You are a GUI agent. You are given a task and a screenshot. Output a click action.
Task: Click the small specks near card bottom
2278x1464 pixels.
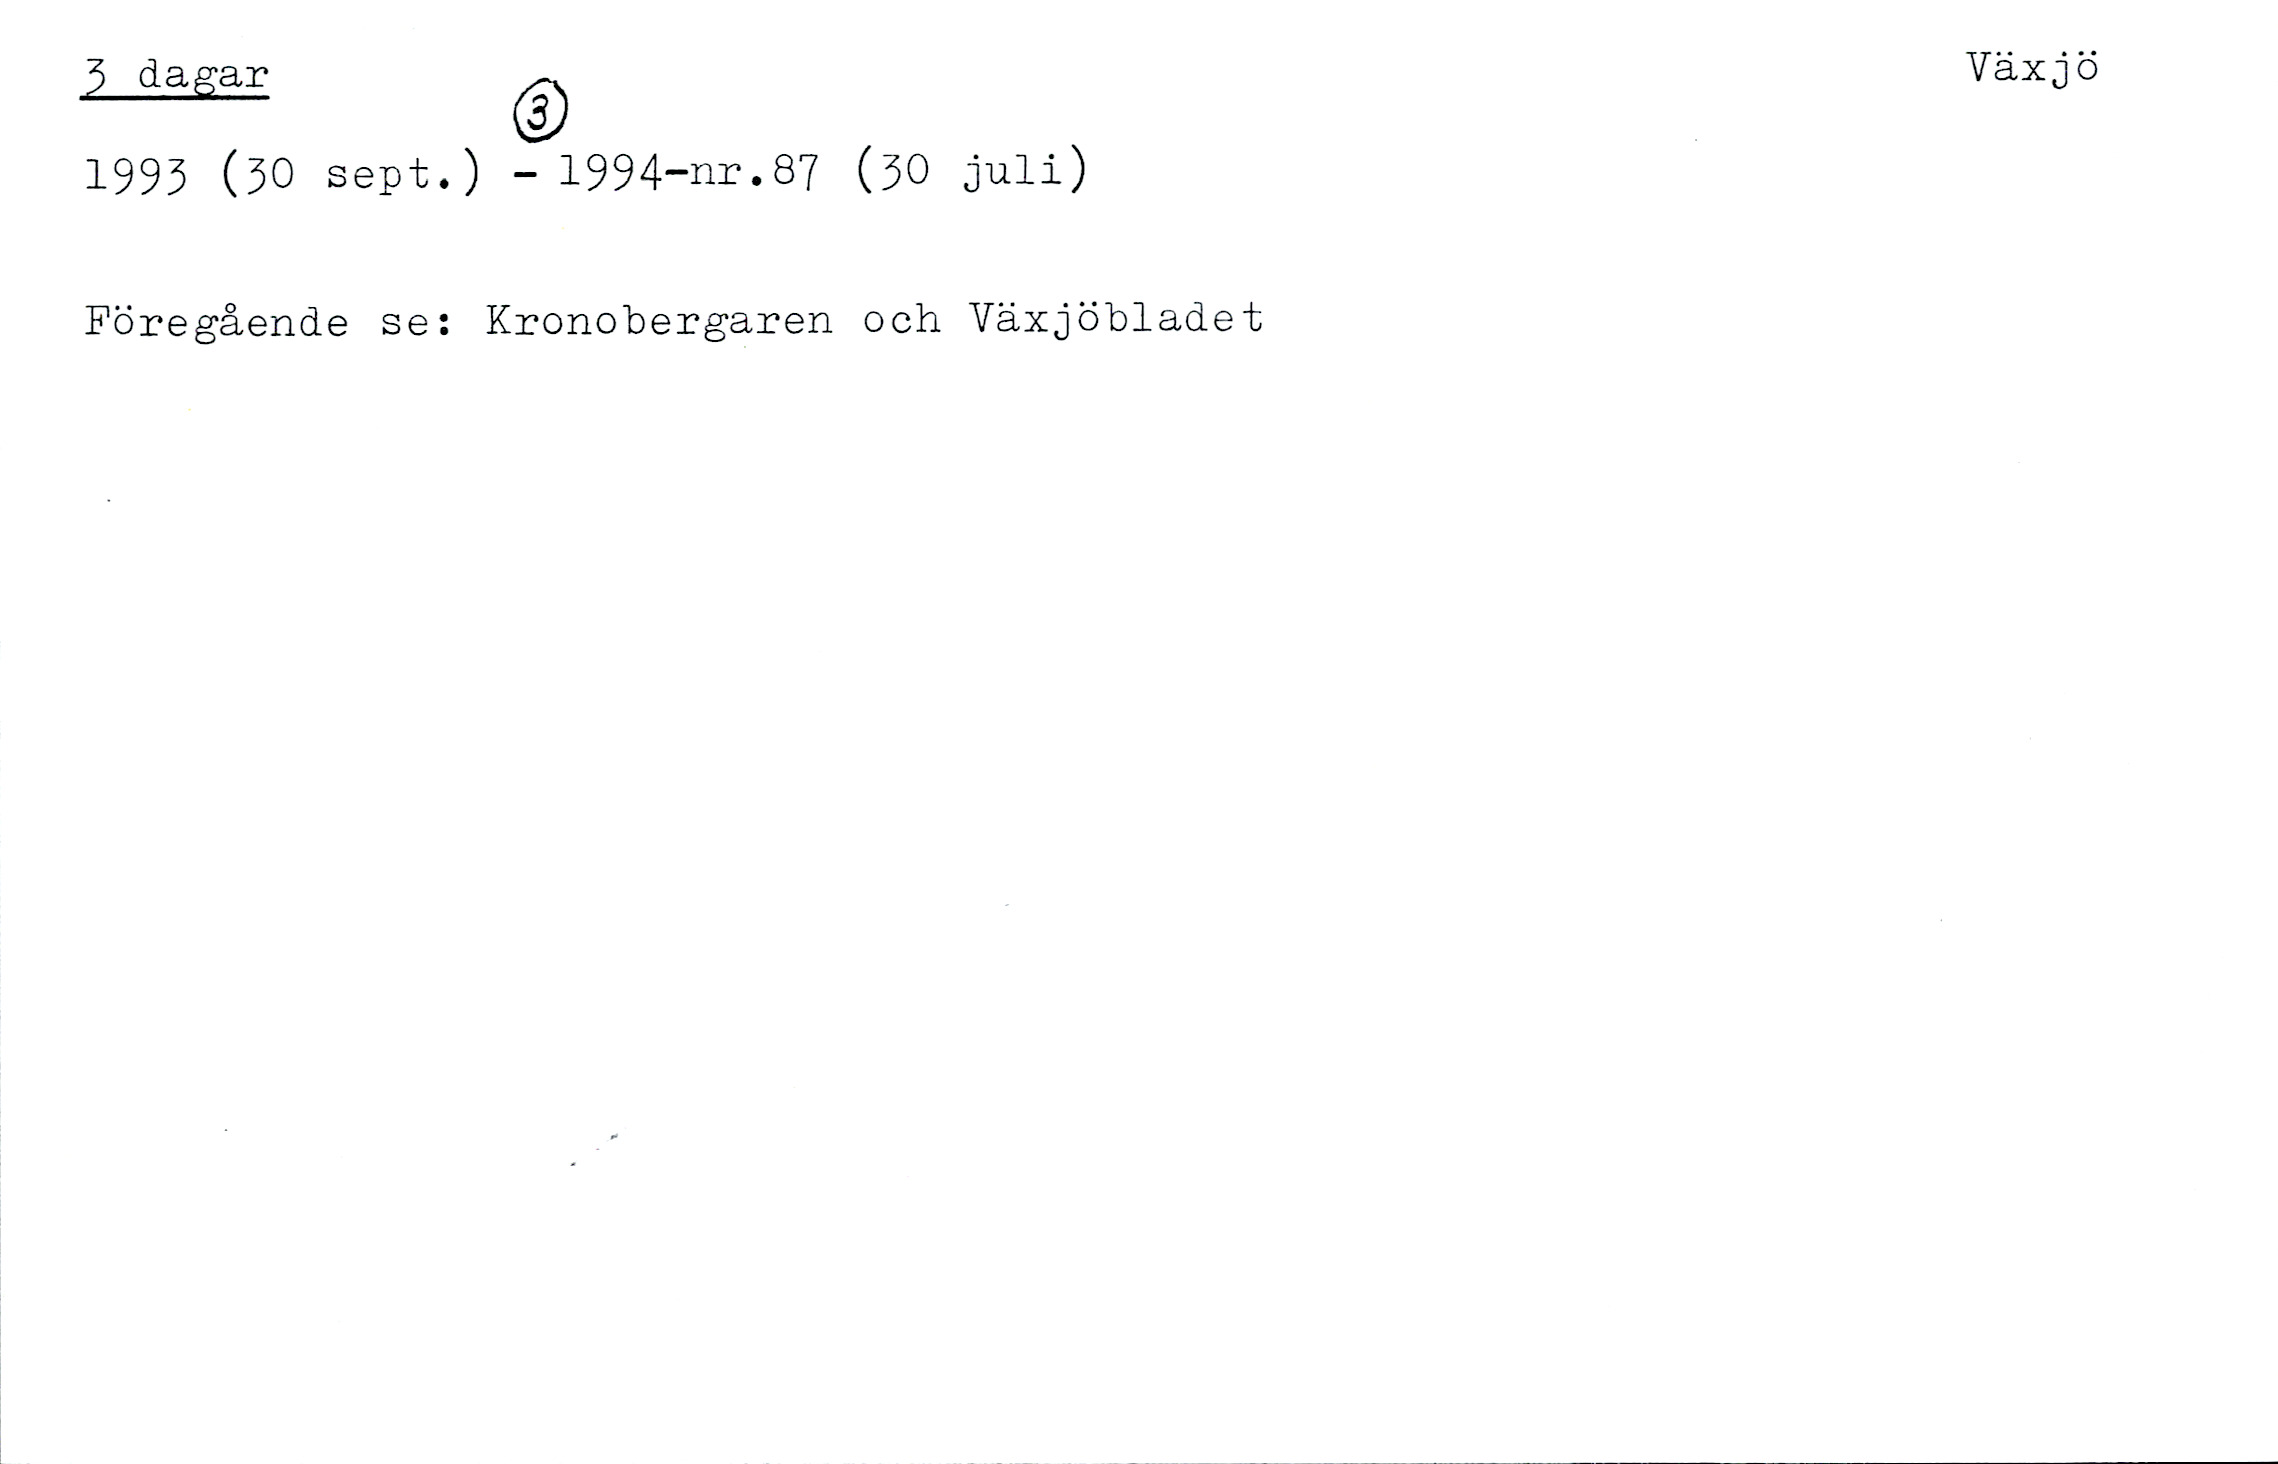pyautogui.click(x=594, y=1151)
